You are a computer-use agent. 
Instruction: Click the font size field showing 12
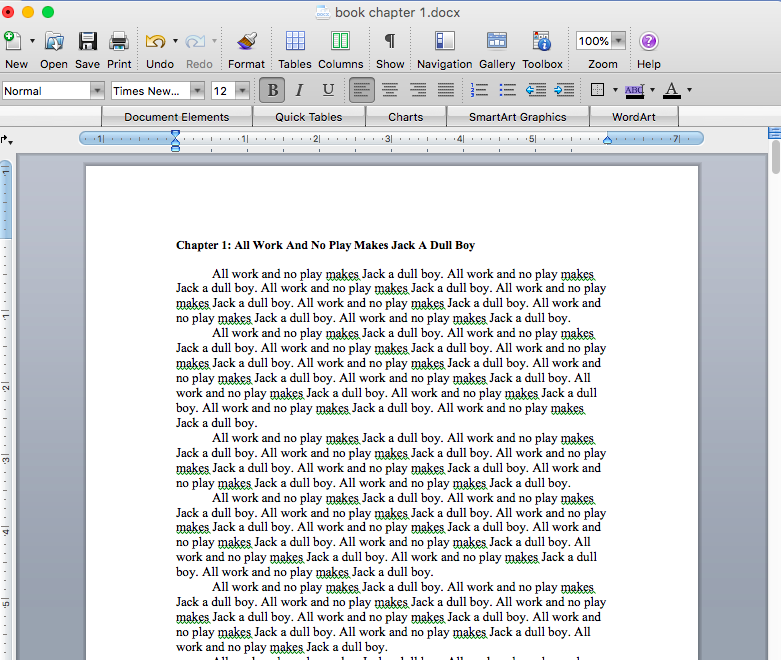[x=223, y=91]
